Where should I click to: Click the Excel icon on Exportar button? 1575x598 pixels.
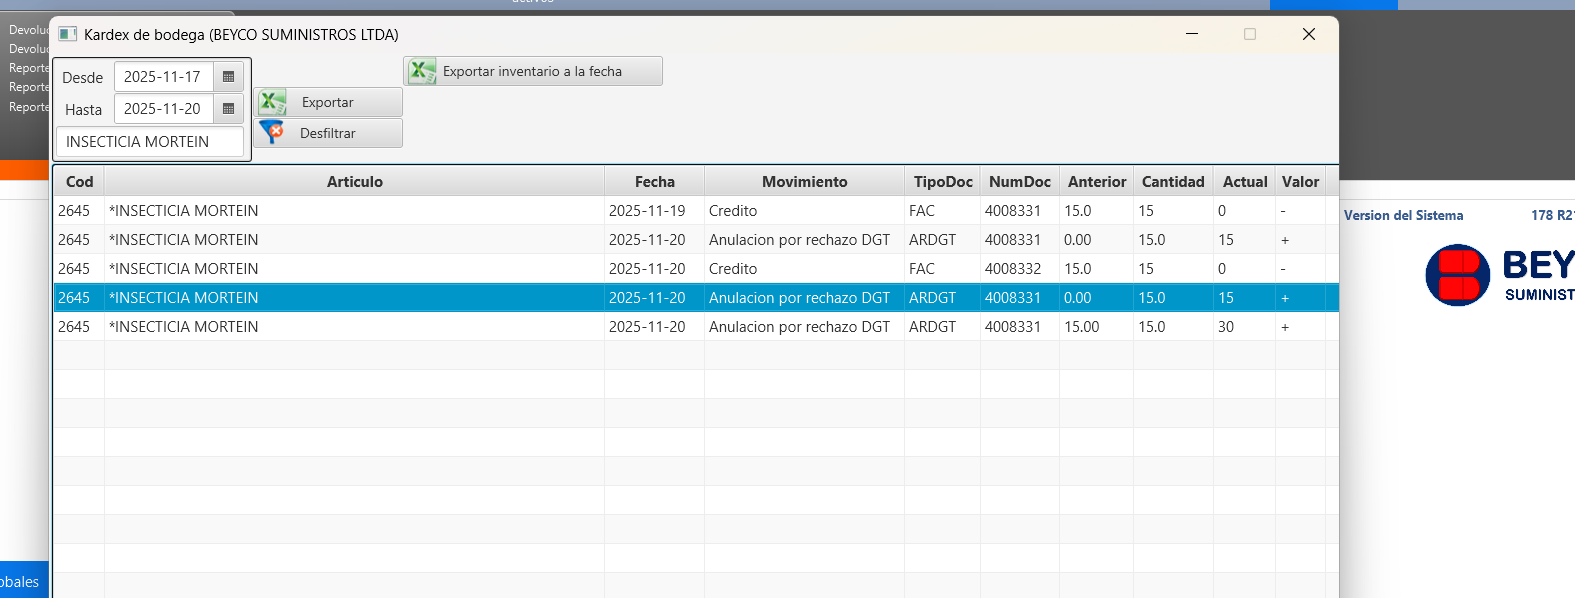[x=272, y=102]
